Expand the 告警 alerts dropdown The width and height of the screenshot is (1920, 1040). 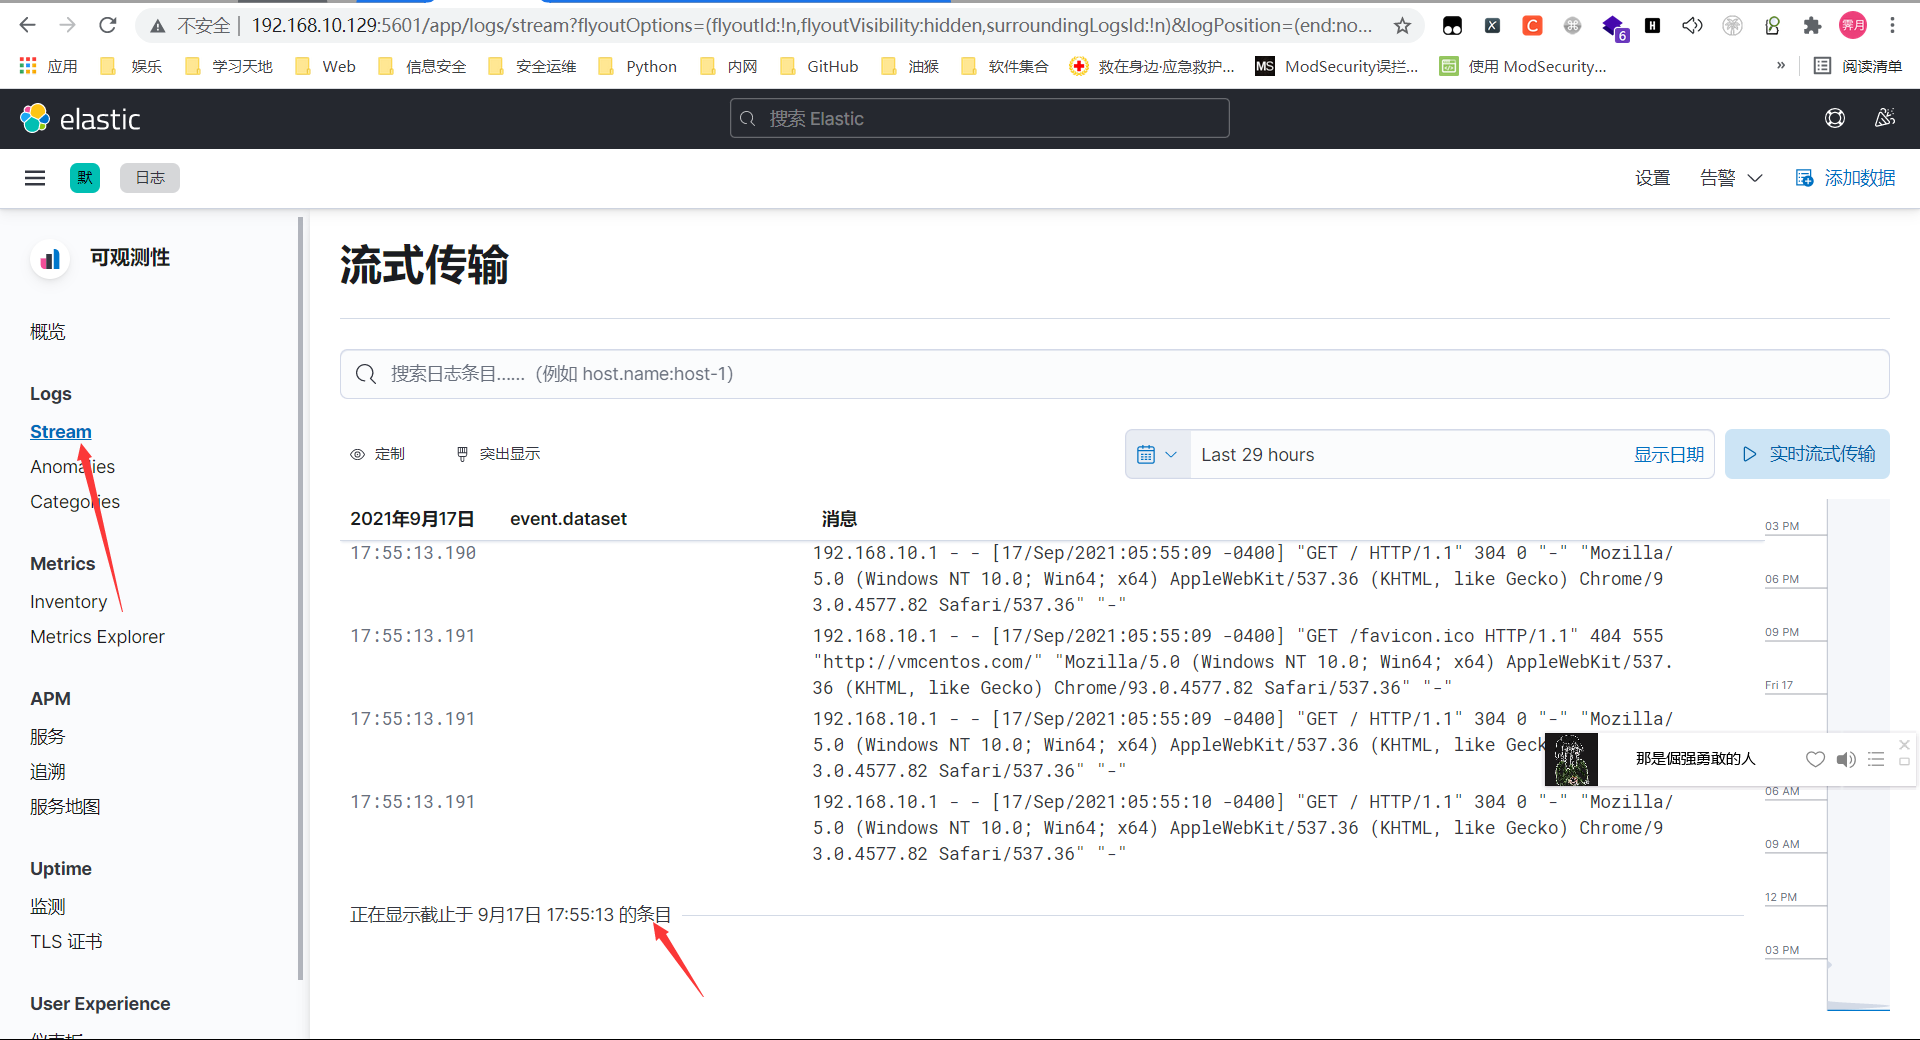click(1731, 178)
